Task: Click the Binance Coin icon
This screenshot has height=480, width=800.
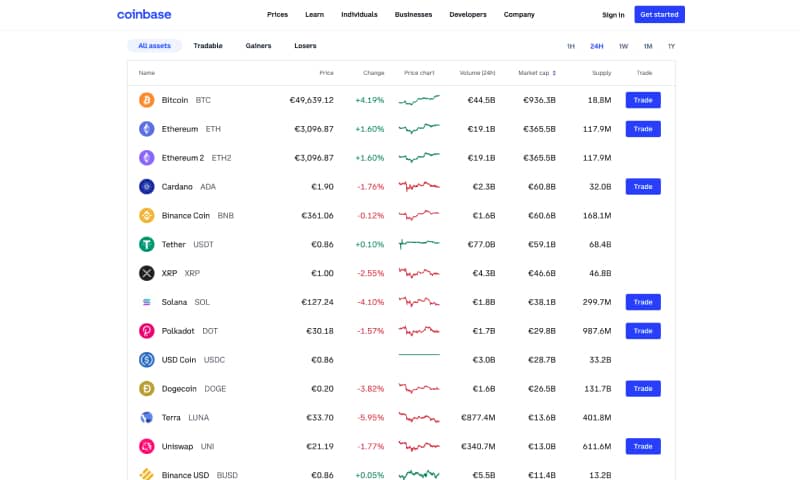Action: pos(146,215)
